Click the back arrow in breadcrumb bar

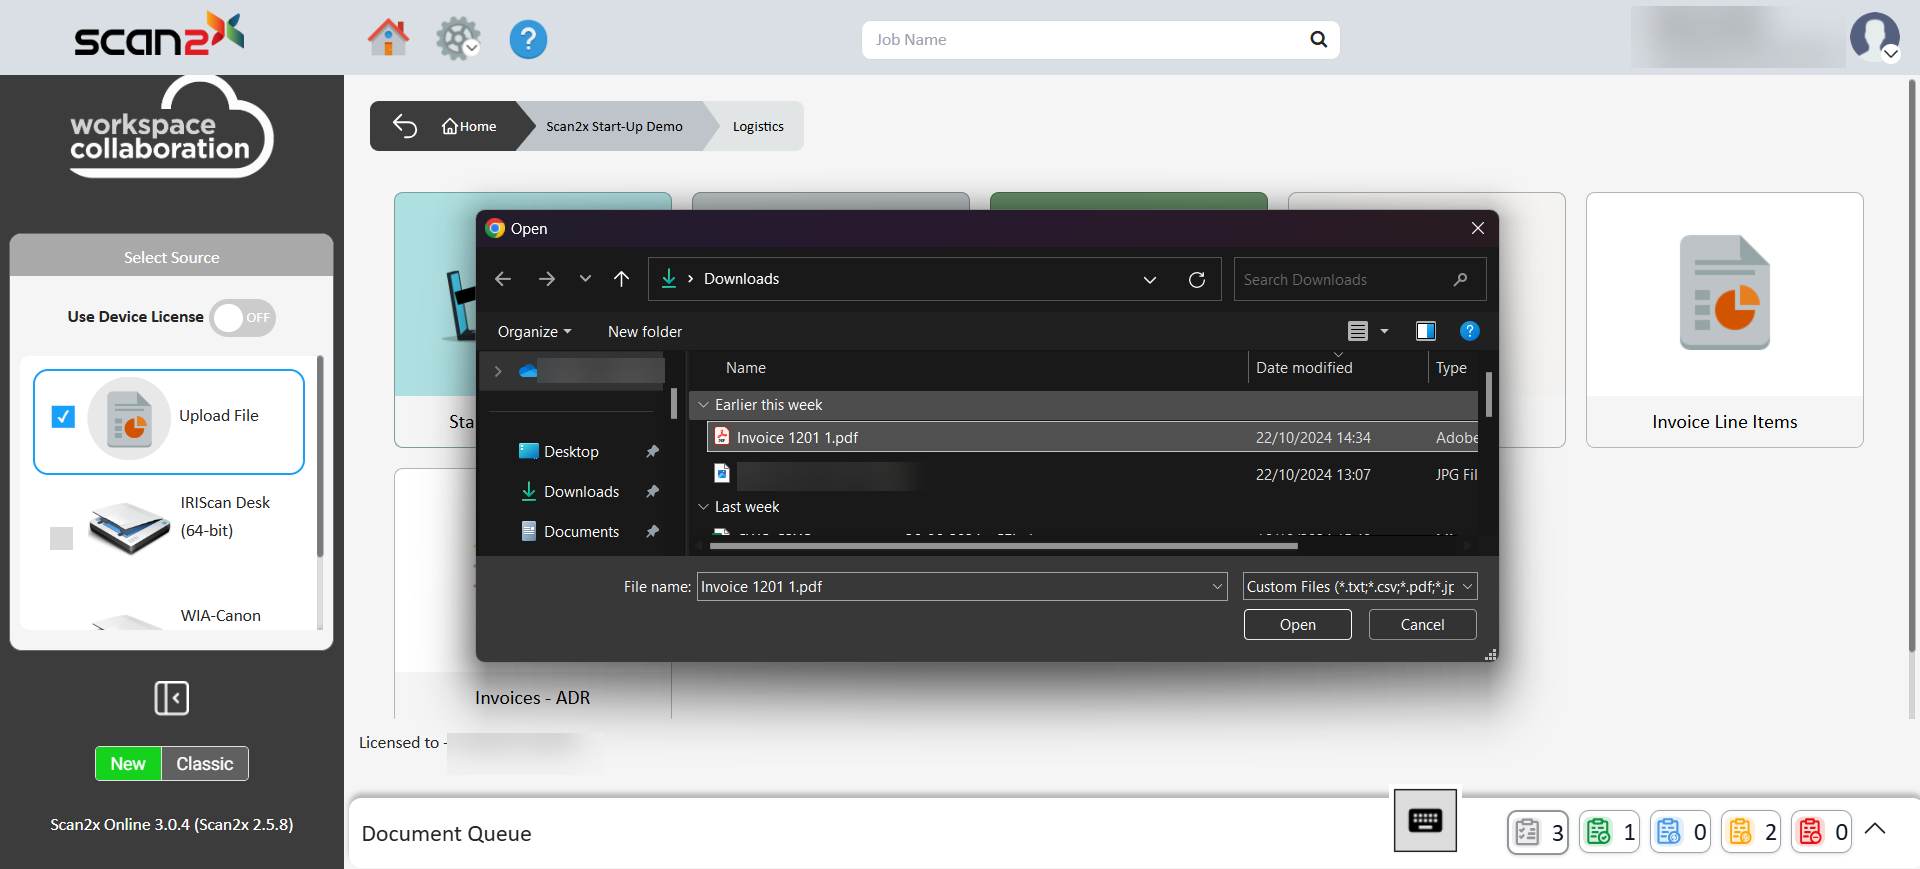coord(405,126)
